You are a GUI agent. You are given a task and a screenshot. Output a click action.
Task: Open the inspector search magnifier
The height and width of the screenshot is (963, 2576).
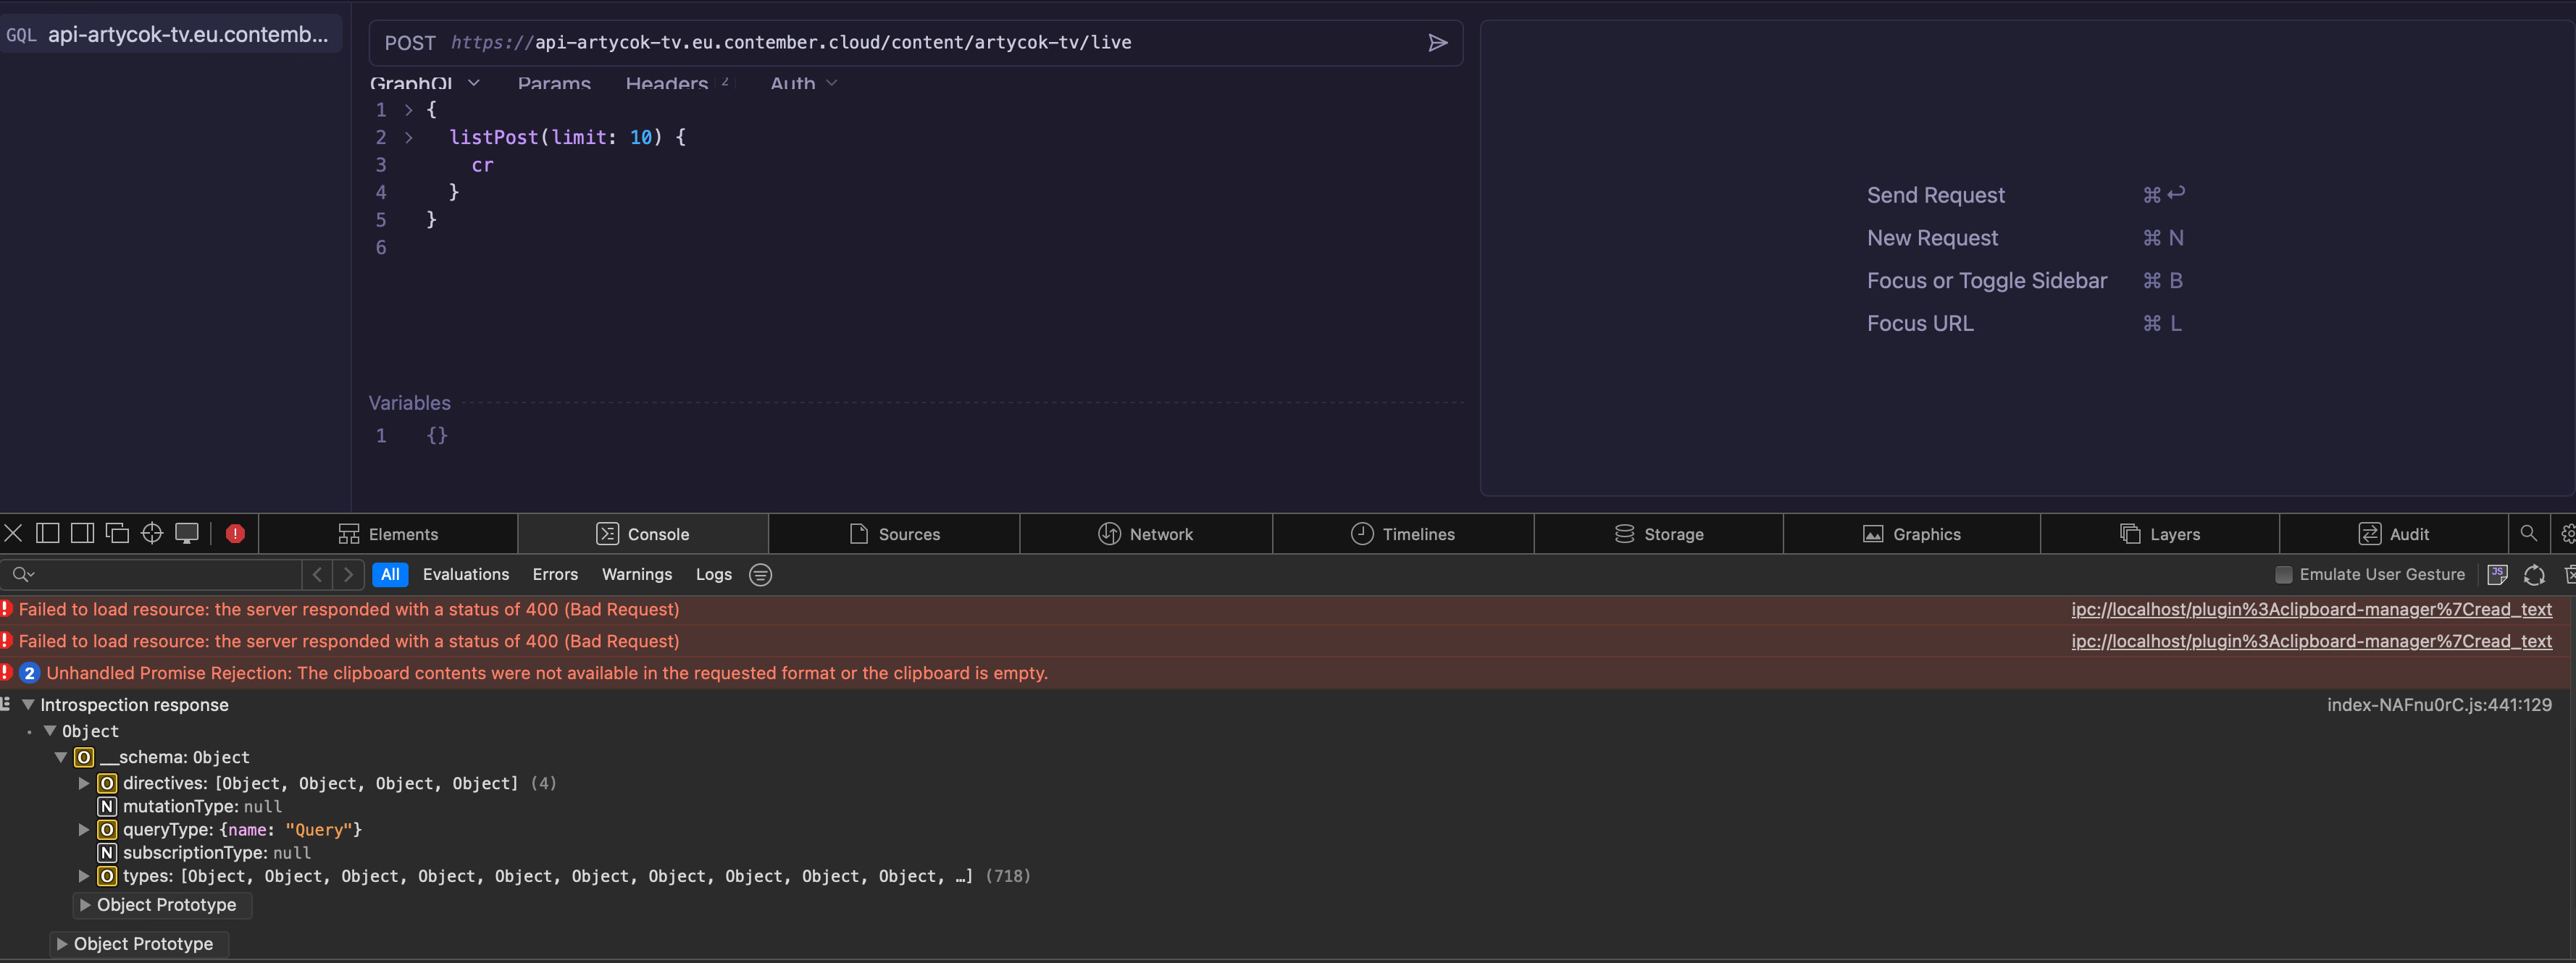[x=2529, y=533]
